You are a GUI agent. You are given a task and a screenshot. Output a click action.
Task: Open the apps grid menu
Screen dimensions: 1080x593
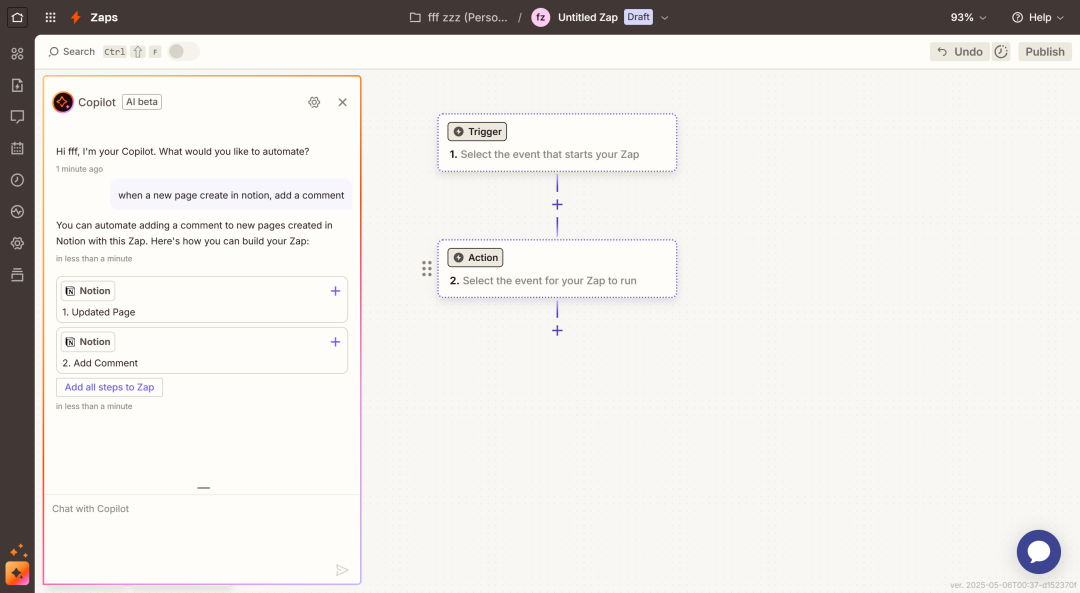click(x=50, y=17)
